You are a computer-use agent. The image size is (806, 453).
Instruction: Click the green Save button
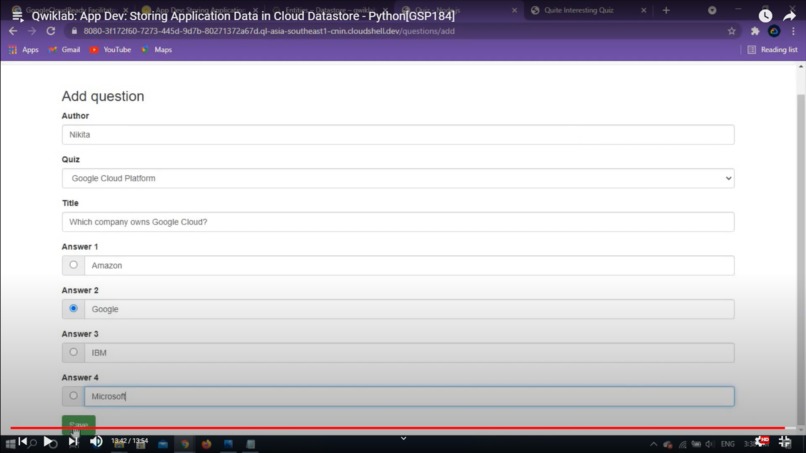[x=79, y=424]
